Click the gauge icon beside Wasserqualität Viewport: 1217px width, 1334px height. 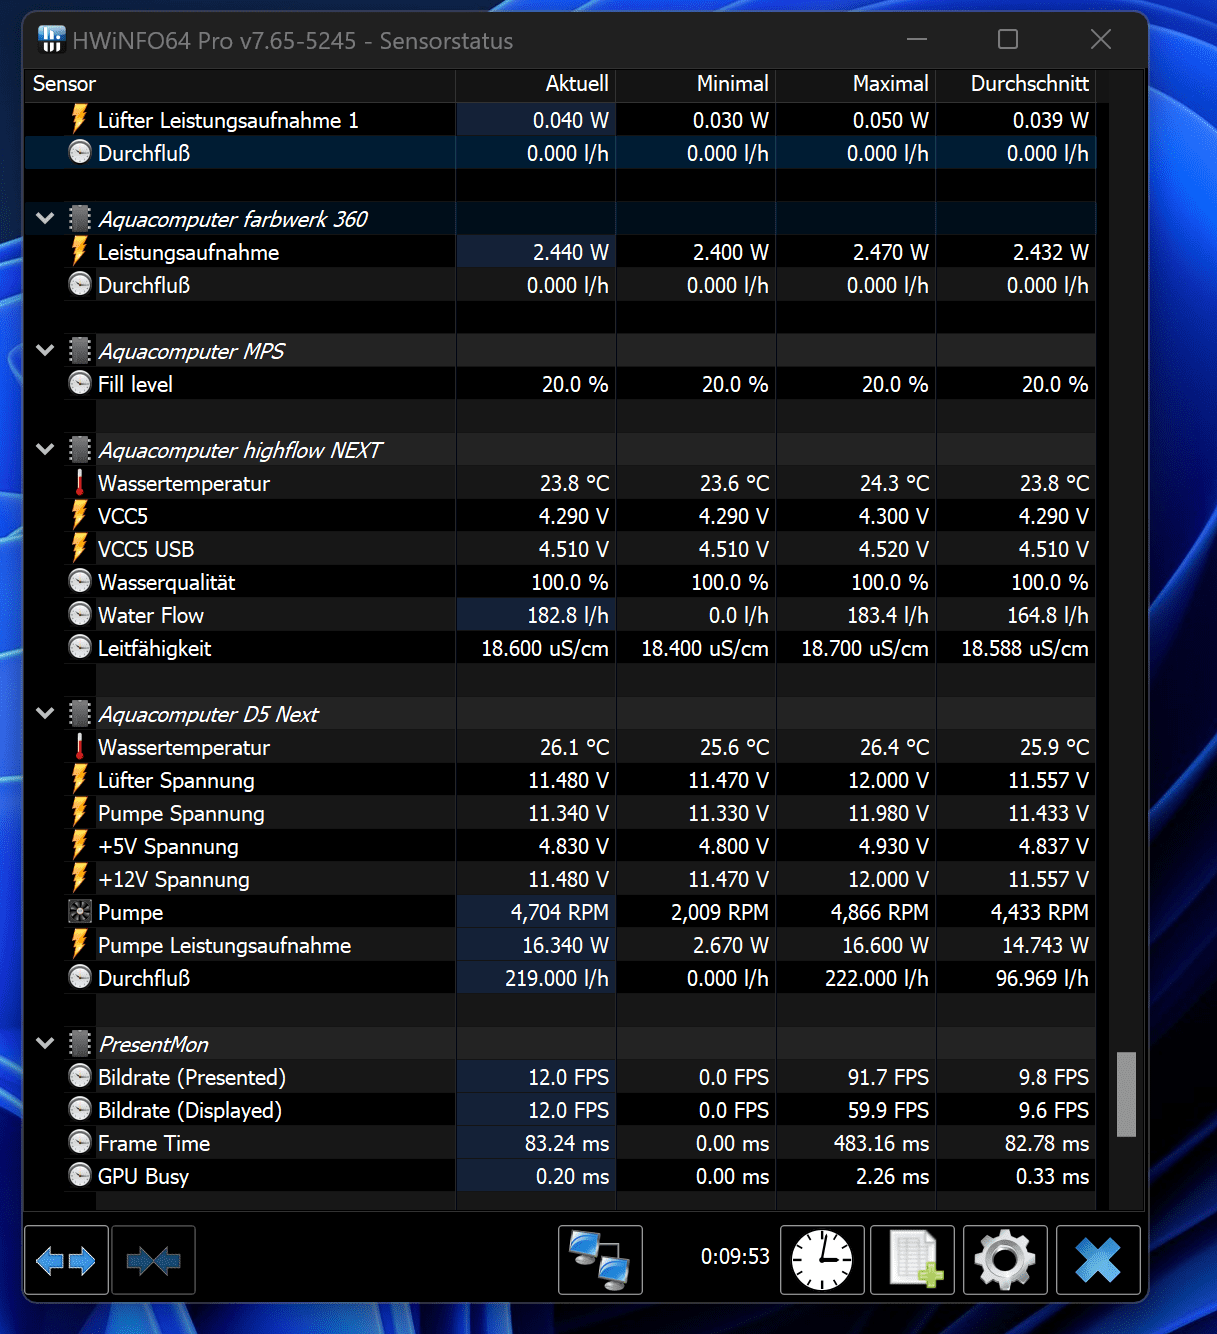[80, 582]
